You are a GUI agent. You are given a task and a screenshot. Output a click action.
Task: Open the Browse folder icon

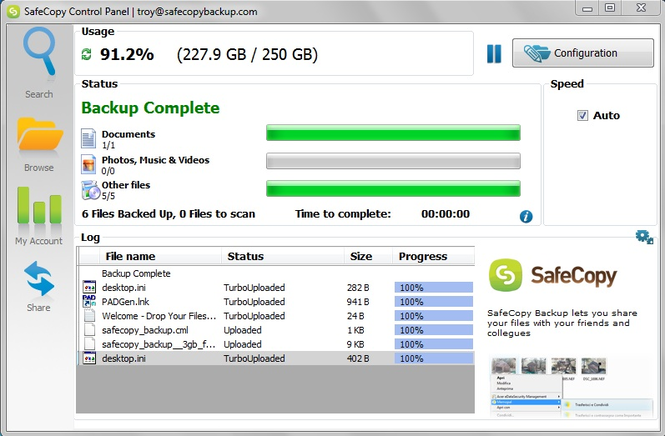point(39,135)
